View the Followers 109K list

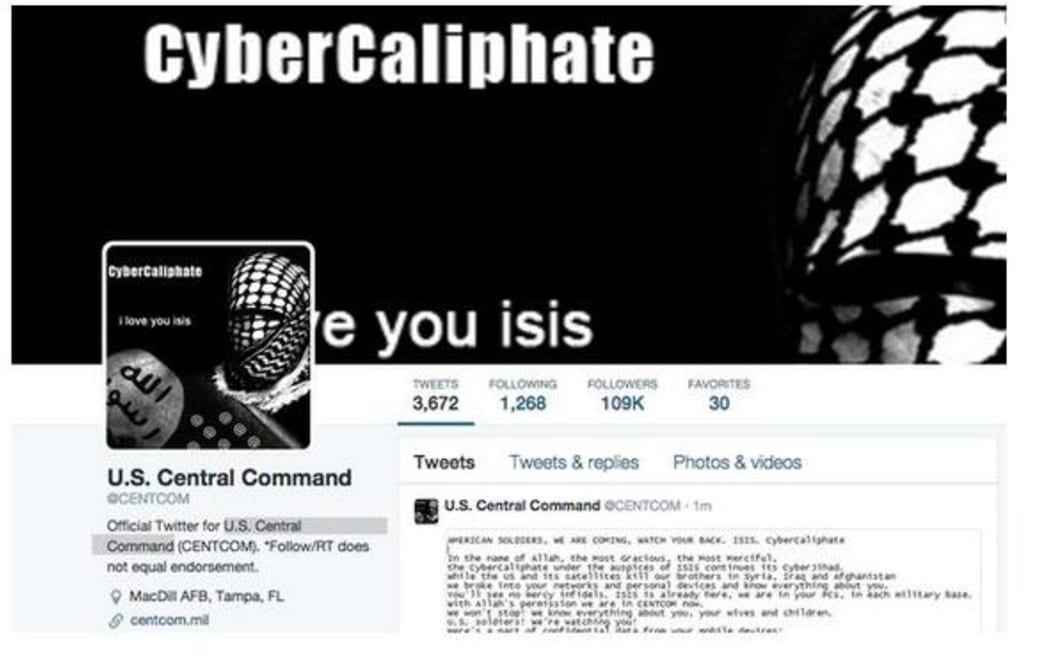622,395
